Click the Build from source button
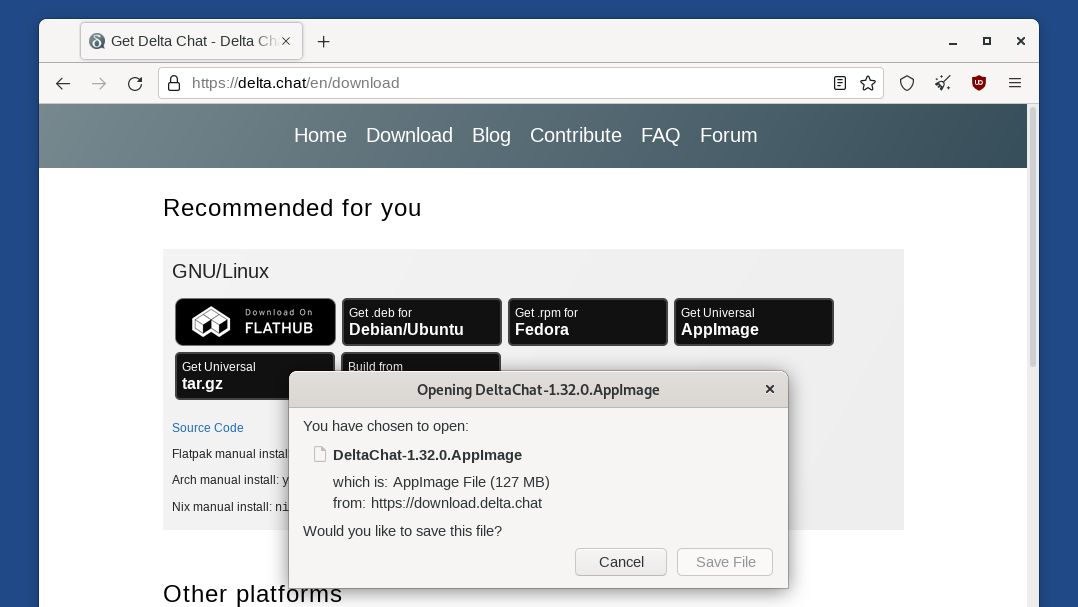This screenshot has height=607, width=1078. click(x=421, y=362)
